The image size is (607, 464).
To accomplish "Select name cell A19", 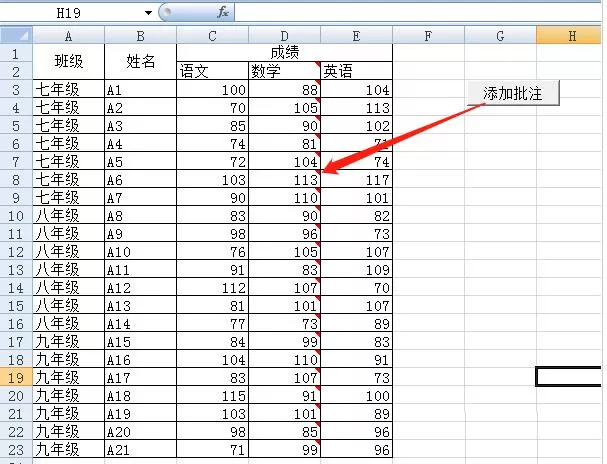I will point(141,413).
